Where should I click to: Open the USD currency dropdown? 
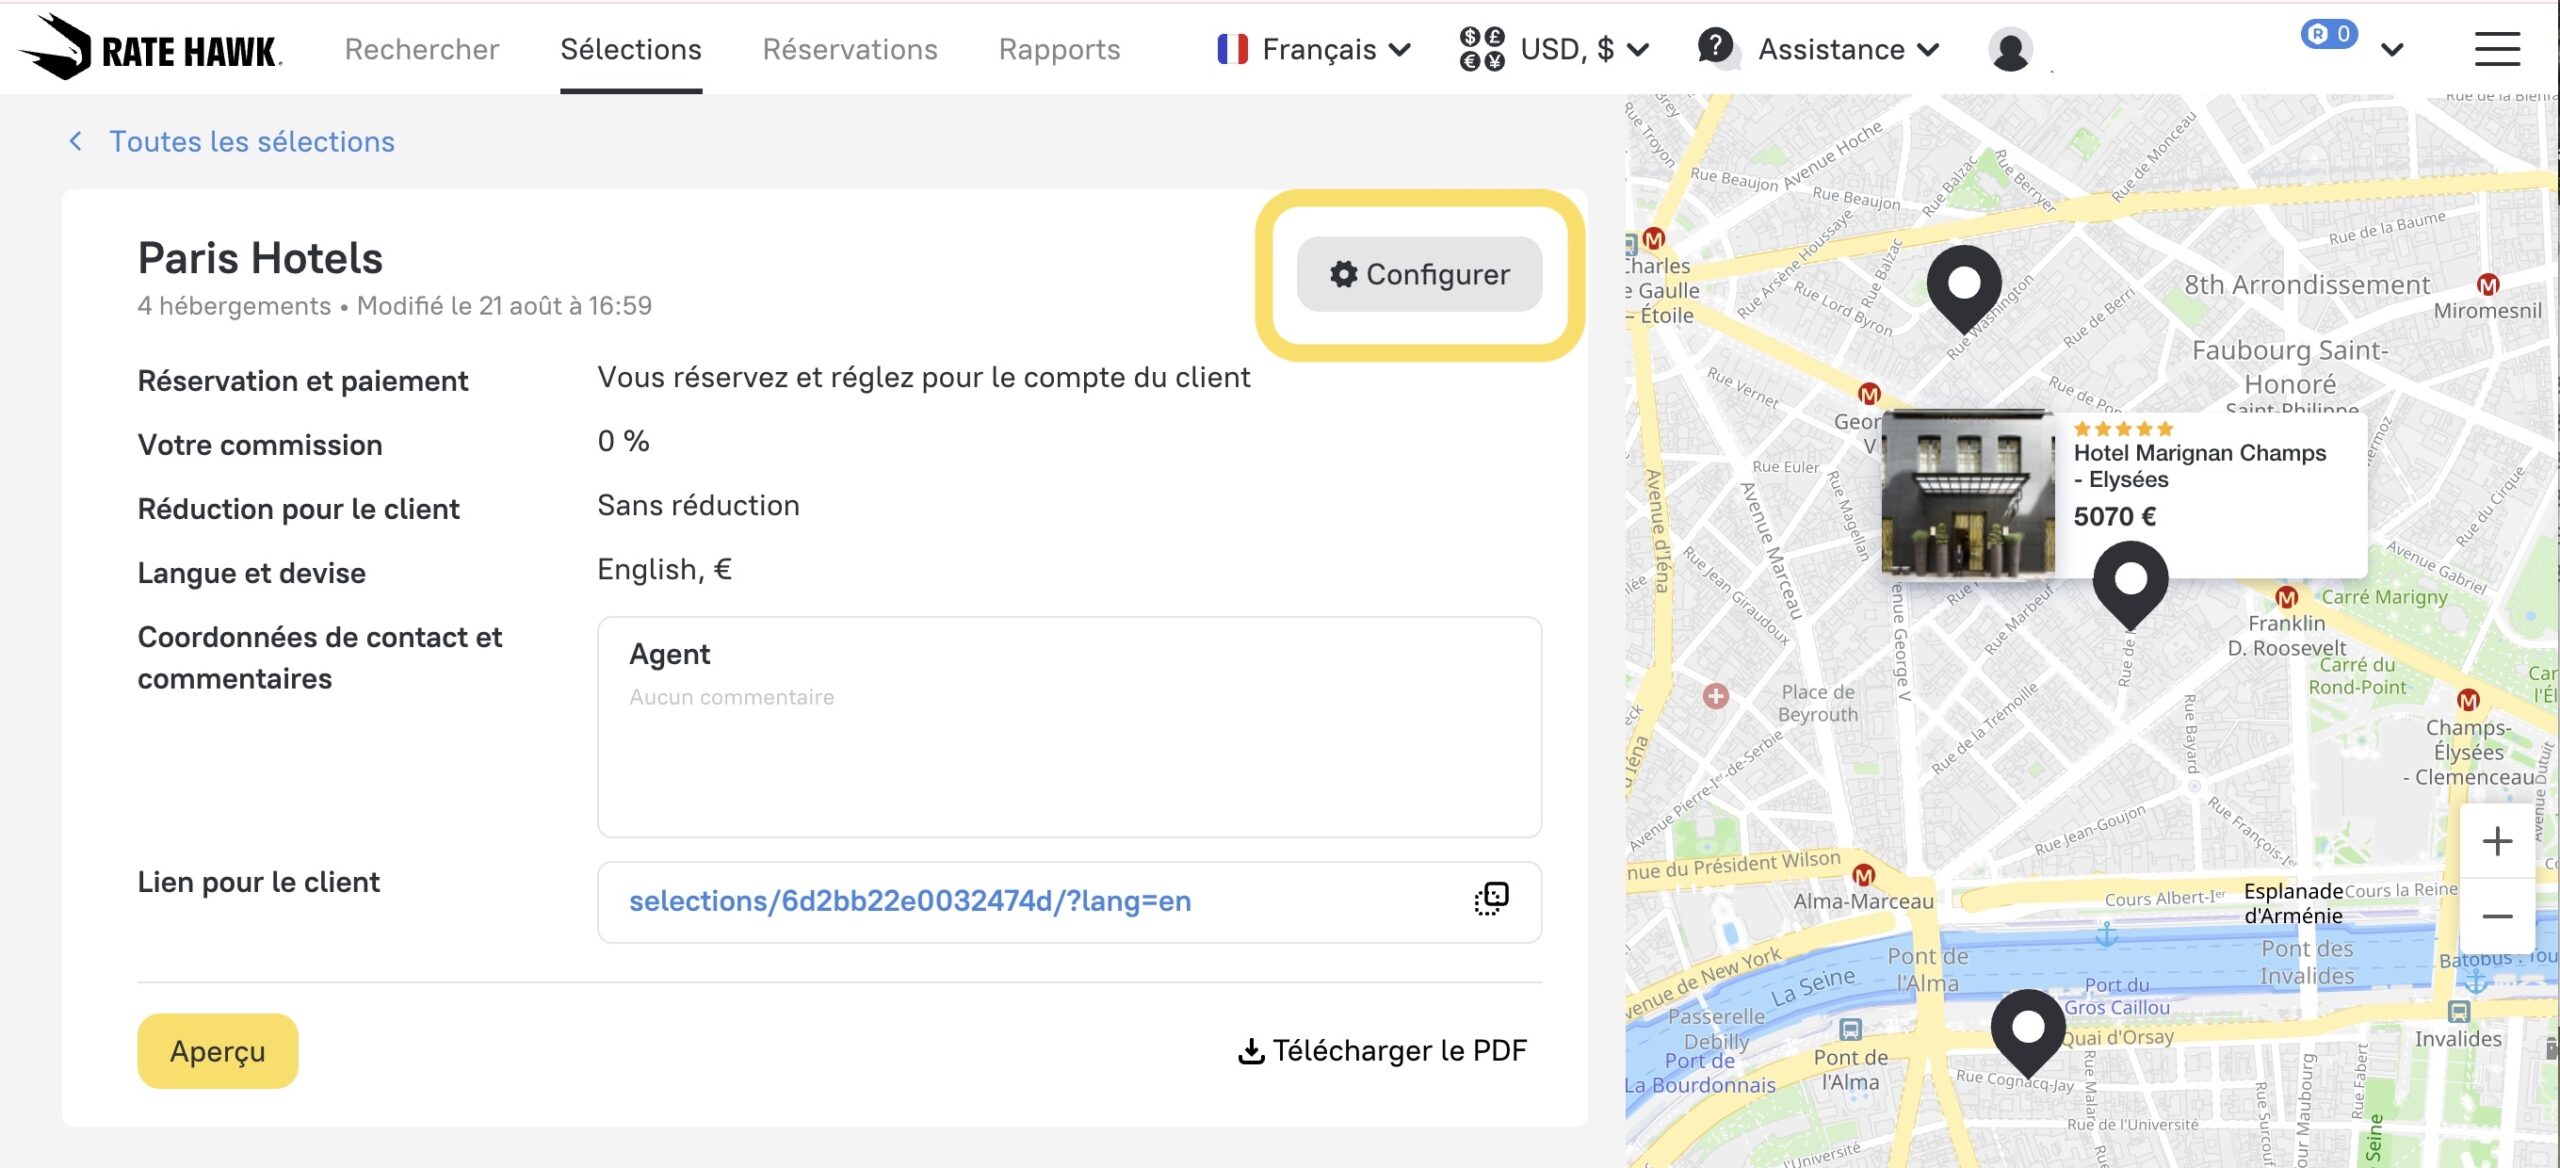point(1555,49)
